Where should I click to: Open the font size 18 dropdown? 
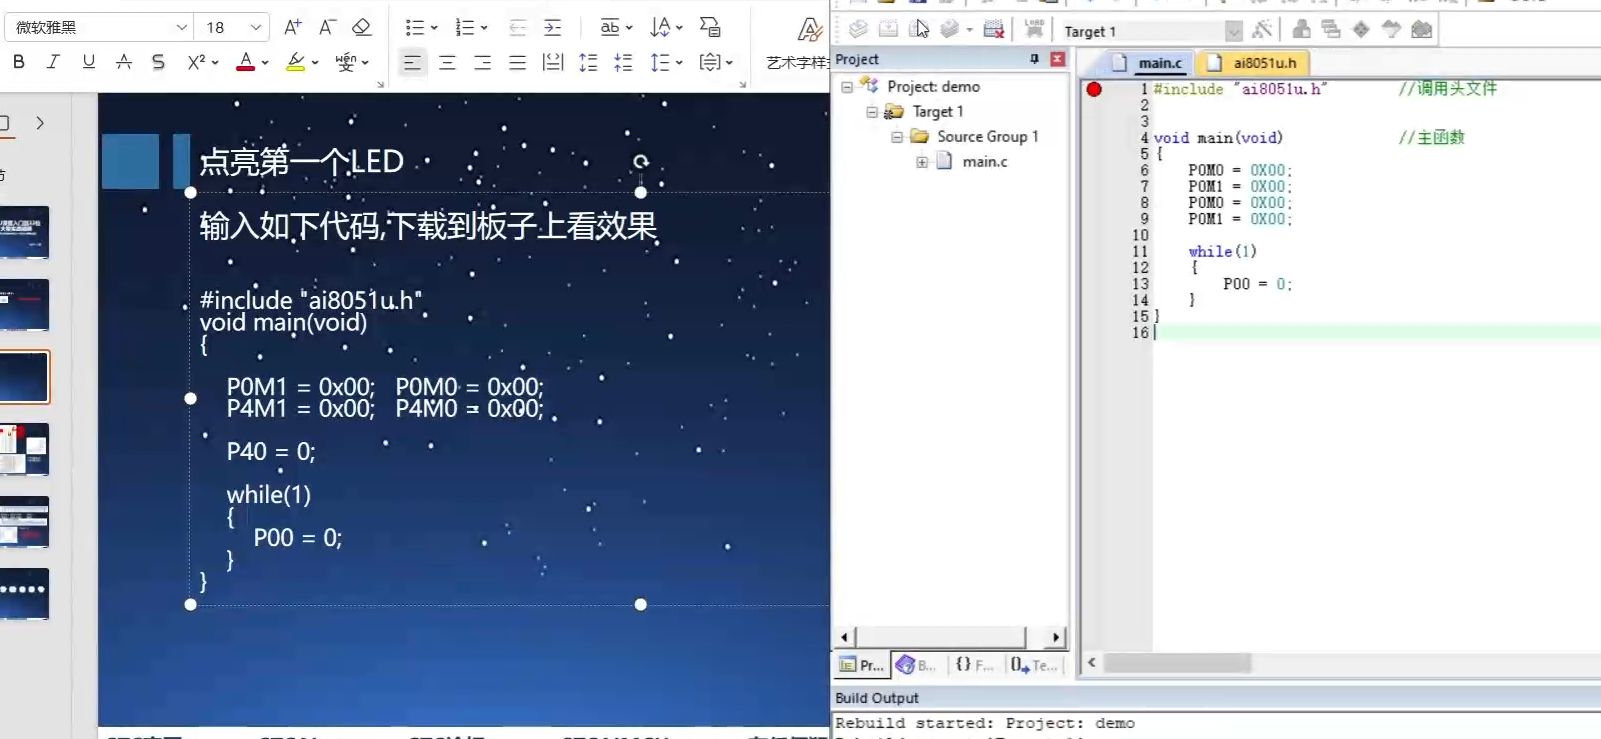[256, 27]
